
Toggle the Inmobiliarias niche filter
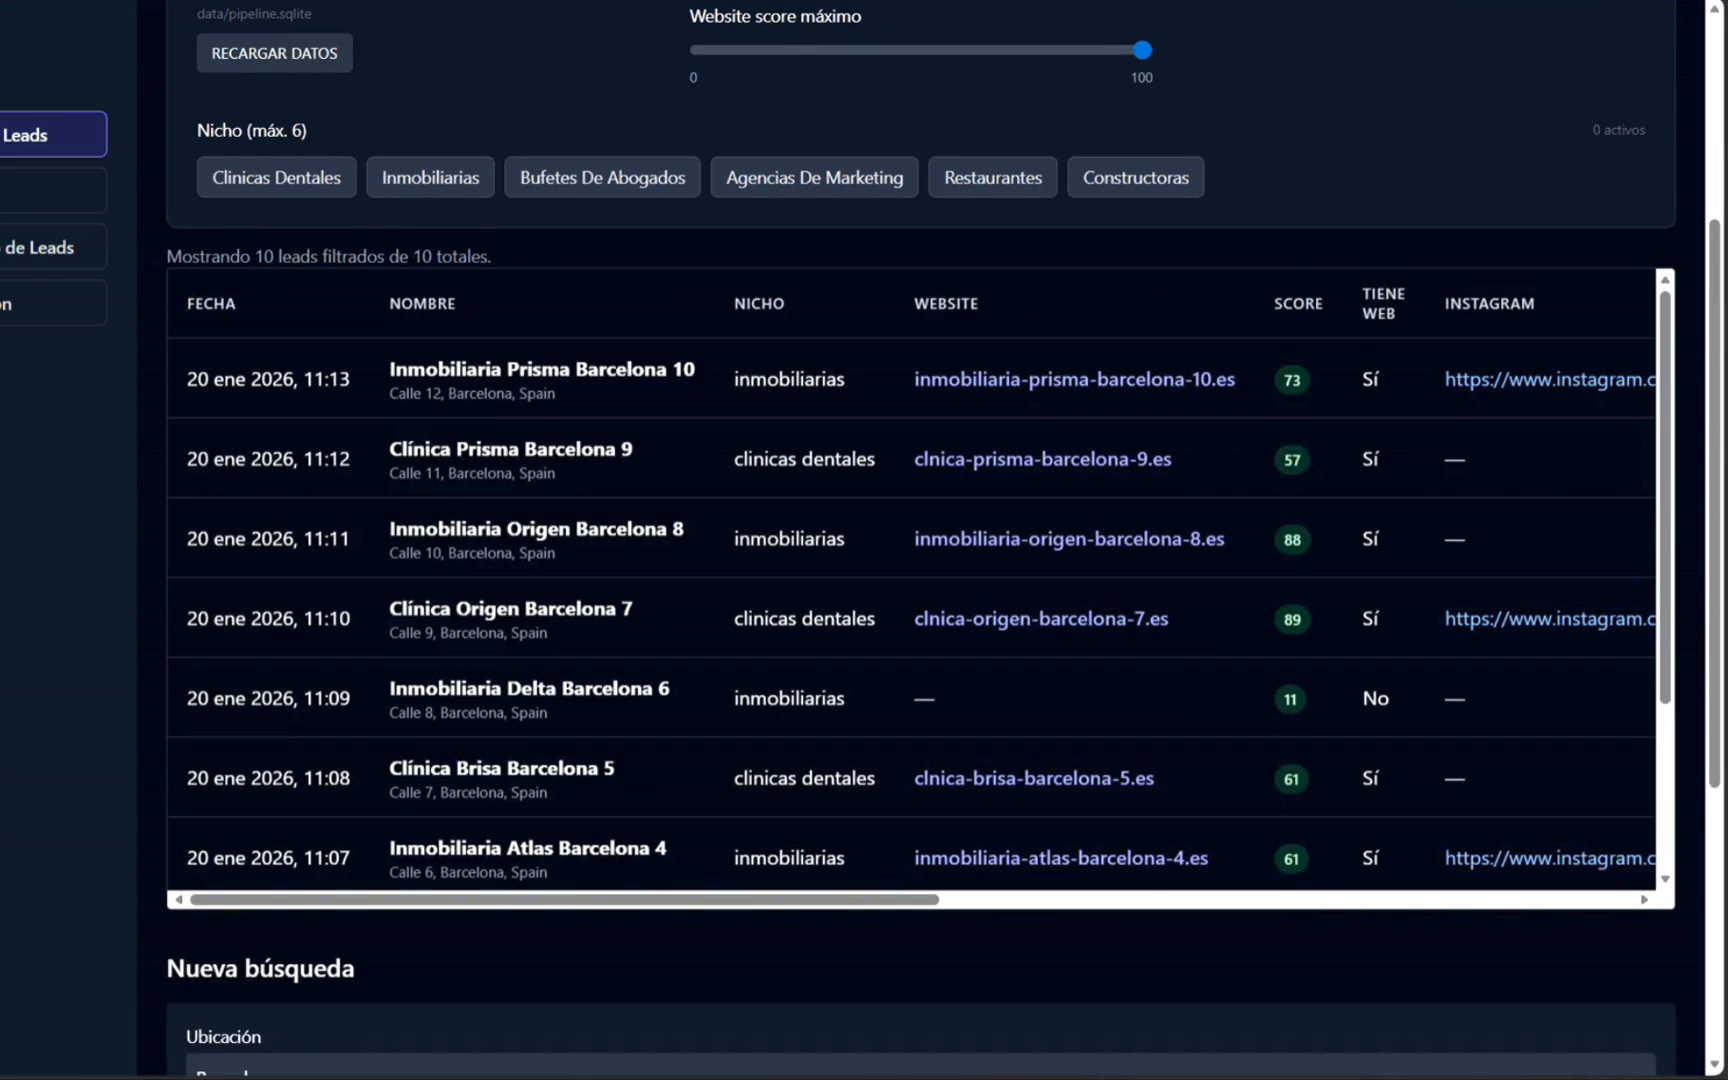(430, 177)
